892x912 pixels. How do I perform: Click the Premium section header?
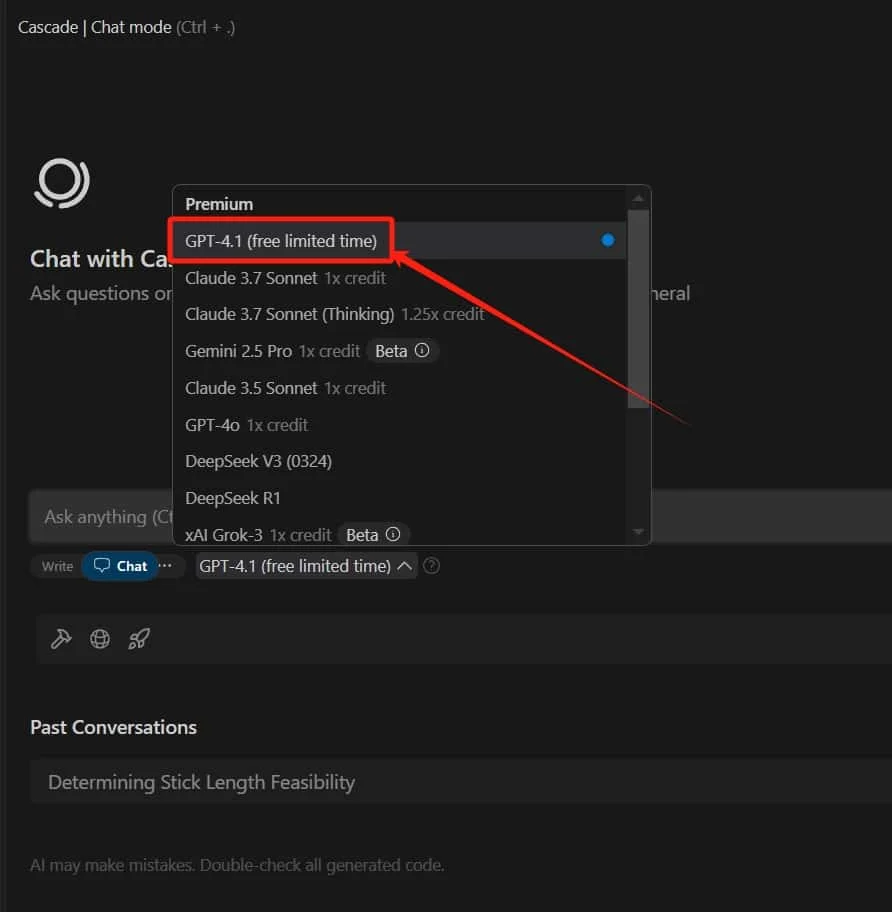click(x=219, y=204)
